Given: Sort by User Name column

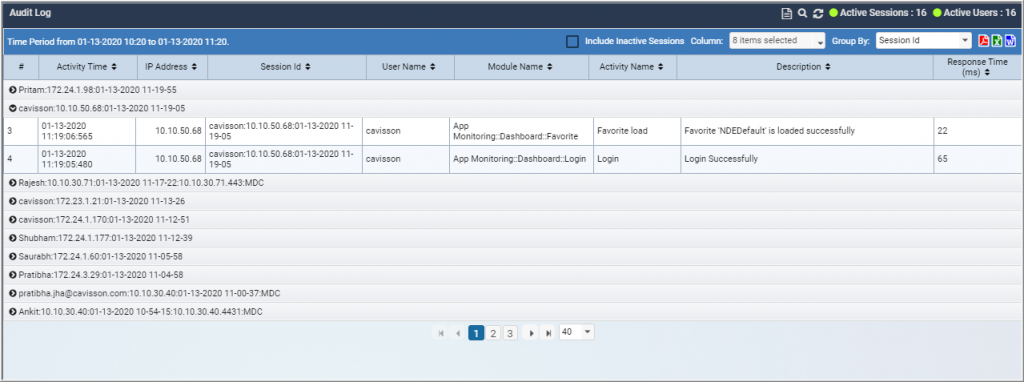Looking at the screenshot, I should click(409, 67).
